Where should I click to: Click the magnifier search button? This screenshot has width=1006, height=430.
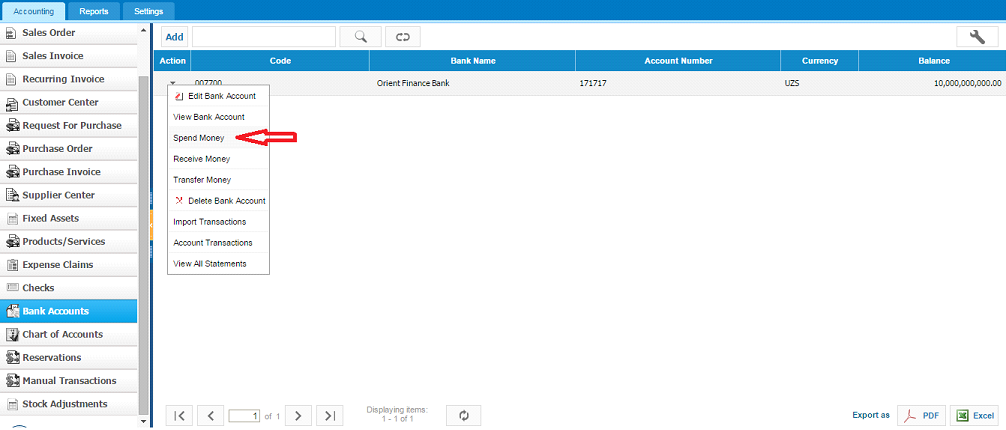point(361,37)
